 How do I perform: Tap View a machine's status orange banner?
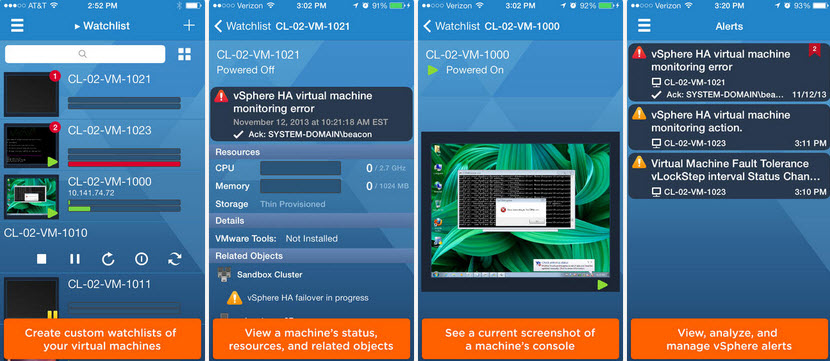pos(311,339)
